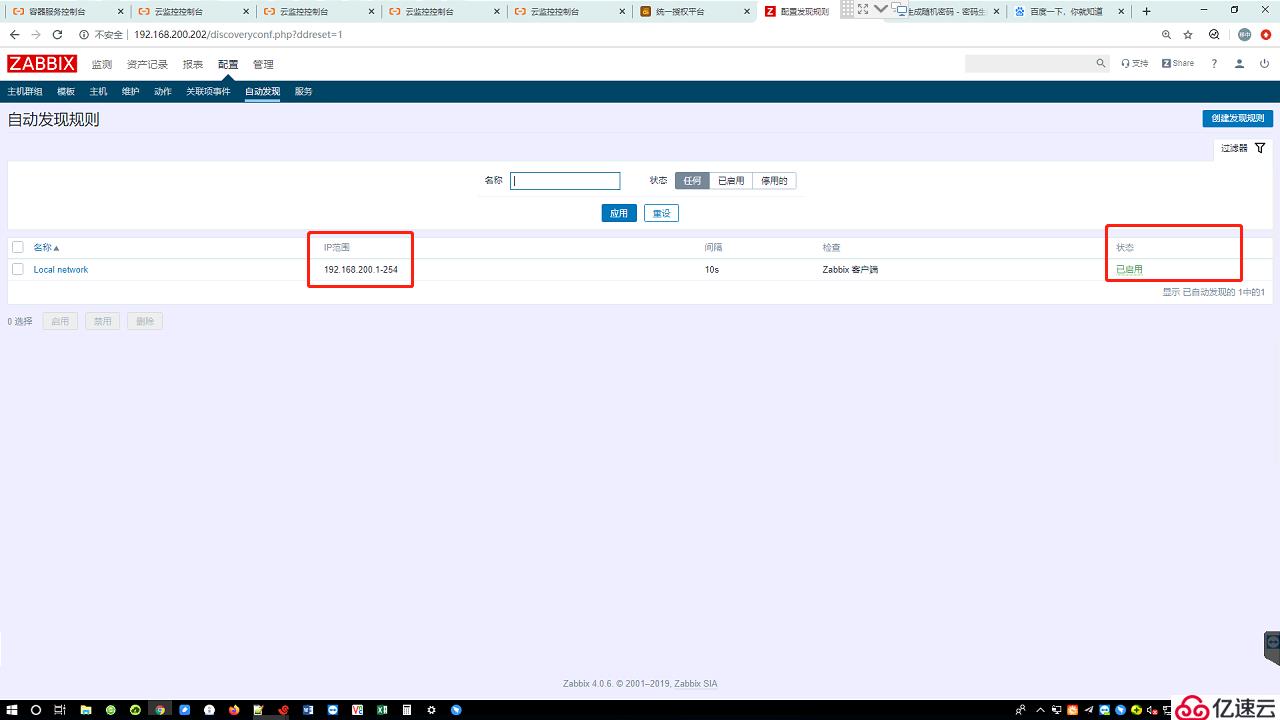
Task: Focus the Zabbix header search box
Action: [x=1036, y=63]
